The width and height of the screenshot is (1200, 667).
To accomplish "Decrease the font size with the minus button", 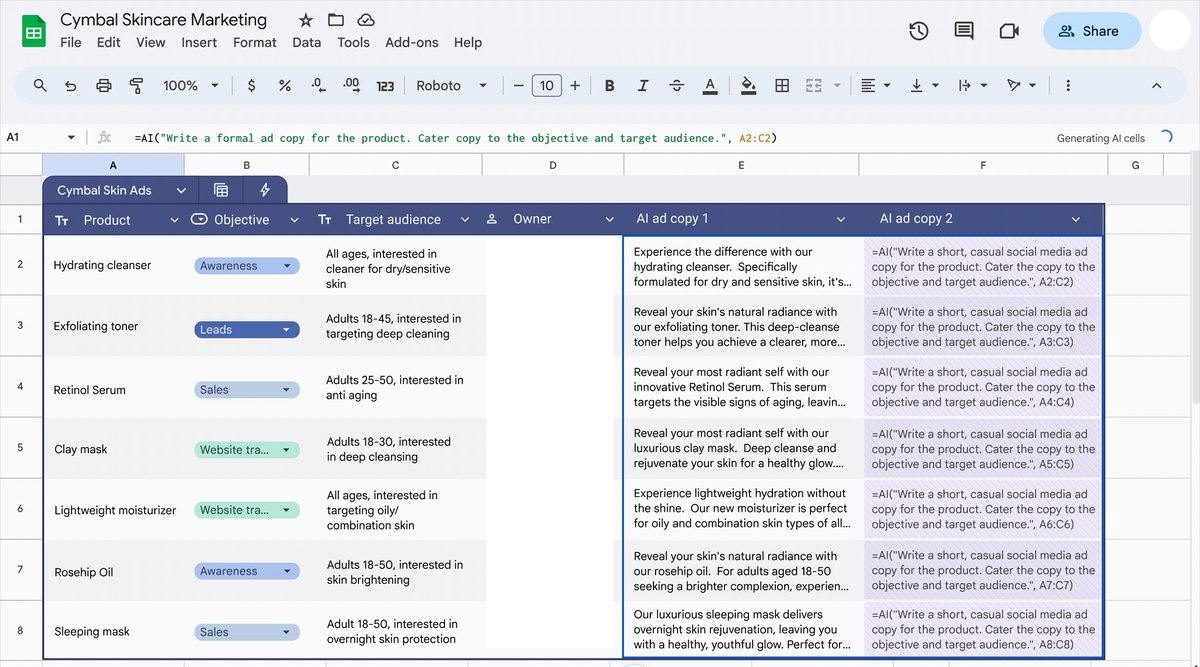I will coord(518,86).
